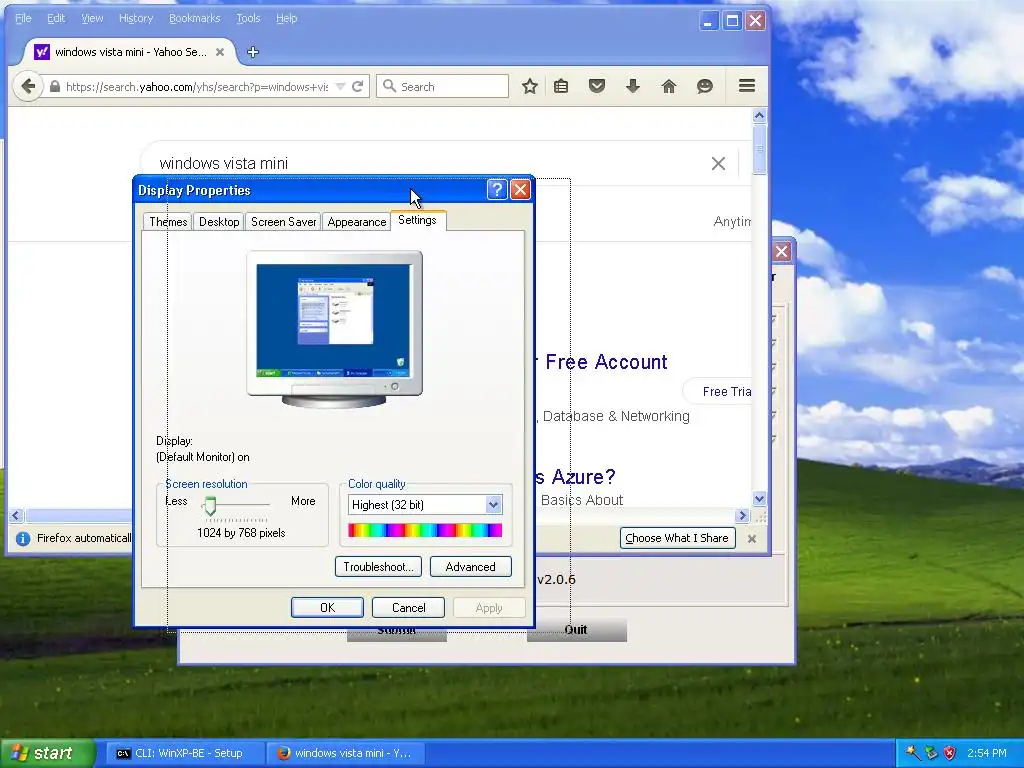Click the Screen resolution slider thumb
Screen dimensions: 1024x768
[210, 505]
